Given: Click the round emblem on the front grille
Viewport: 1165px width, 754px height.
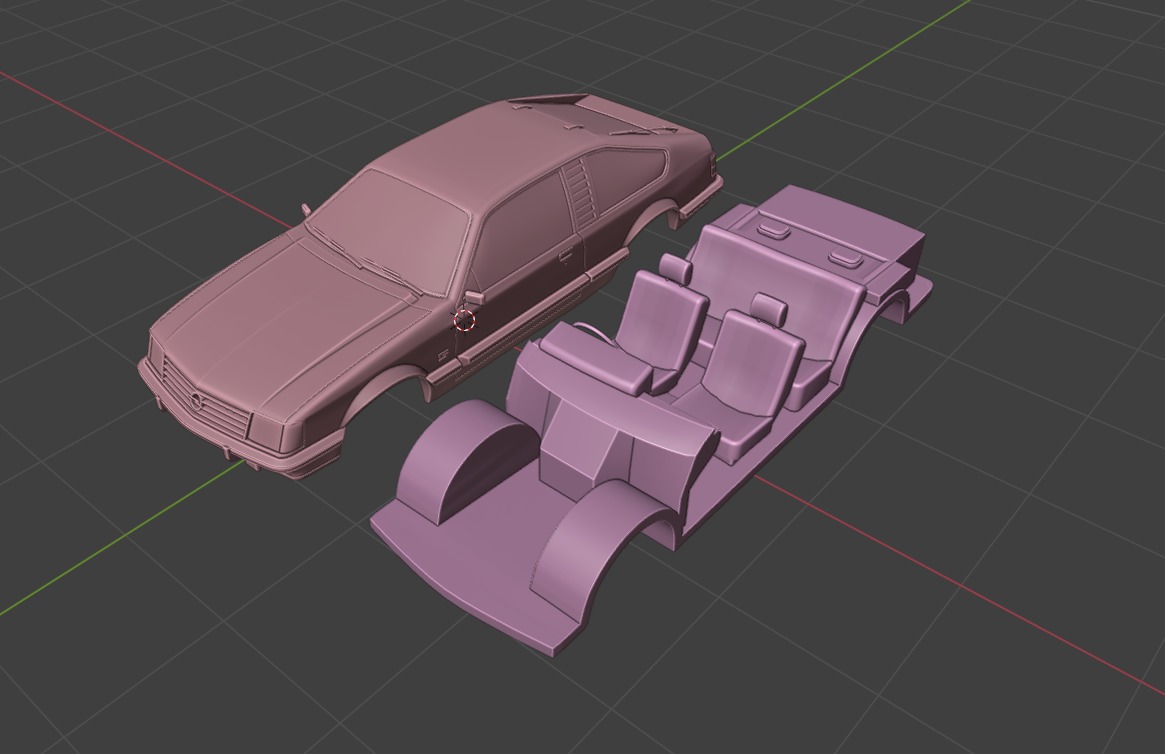Looking at the screenshot, I should point(195,403).
